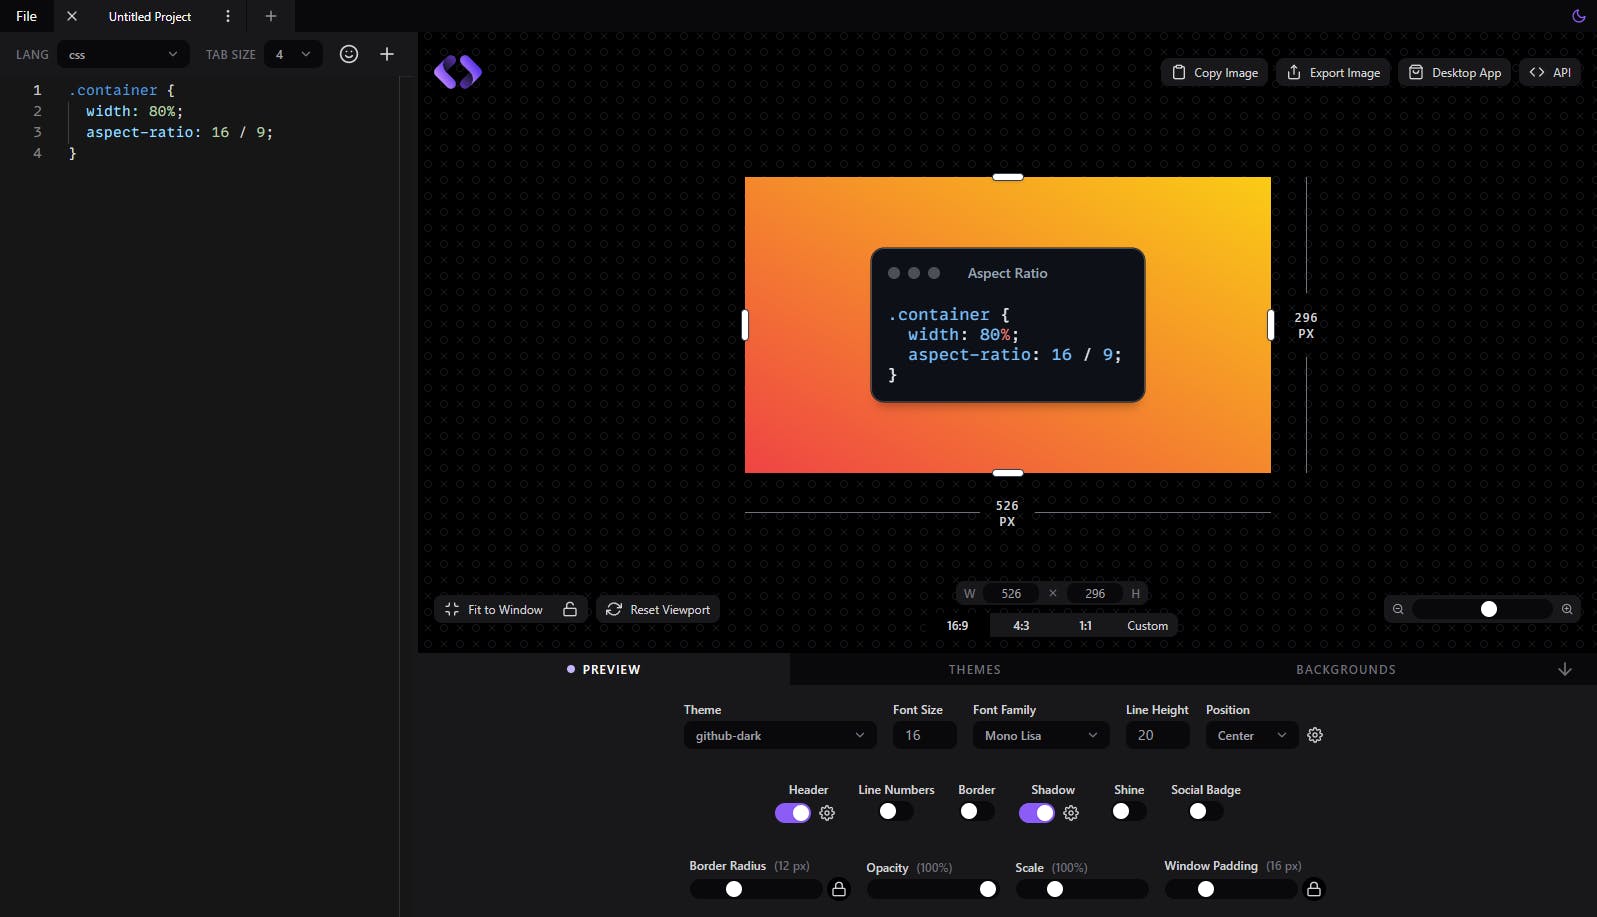Lock the Window Padding value
The width and height of the screenshot is (1597, 917).
[1314, 889]
